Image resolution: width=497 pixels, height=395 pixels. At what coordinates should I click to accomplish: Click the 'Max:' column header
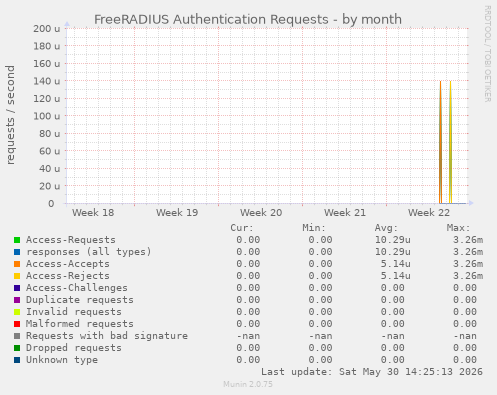click(458, 228)
